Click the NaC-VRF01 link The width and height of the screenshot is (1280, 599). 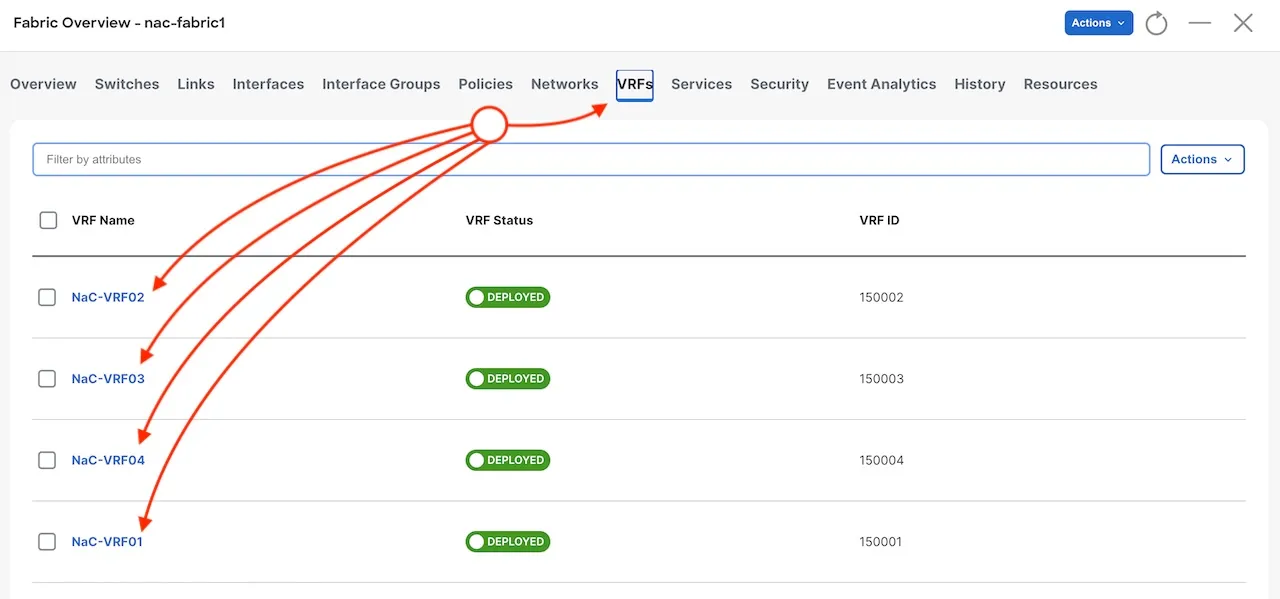(108, 541)
